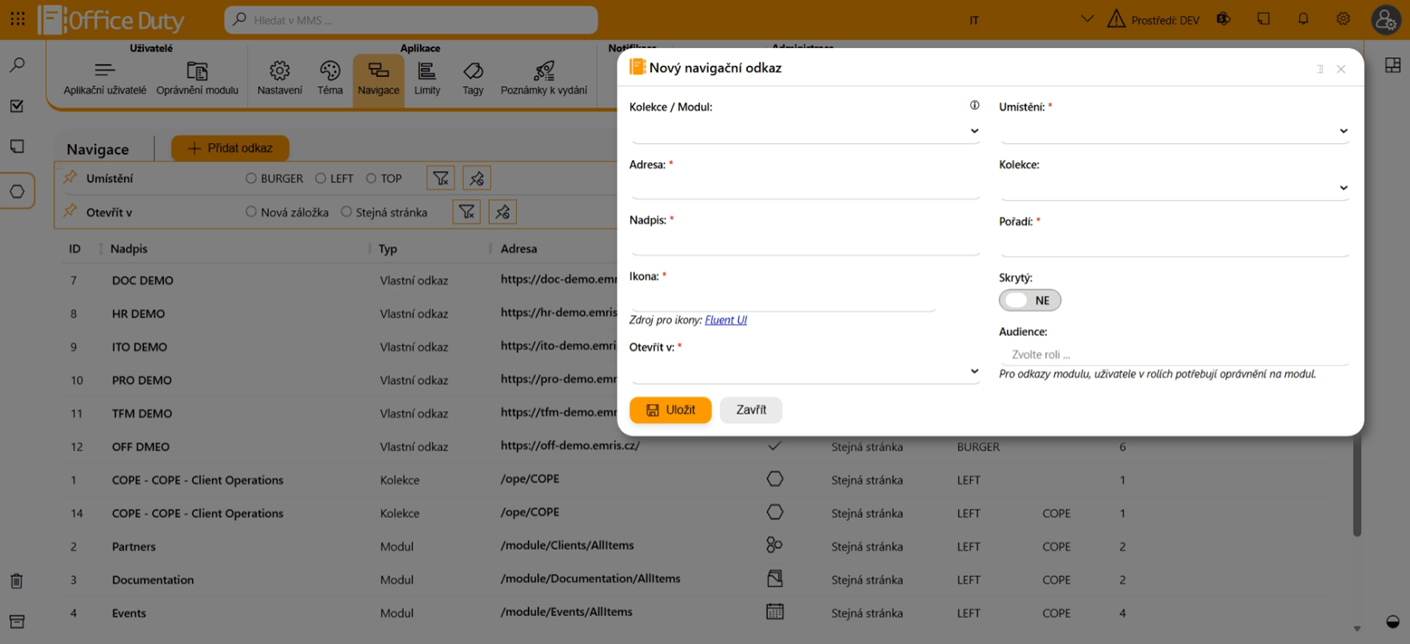Image resolution: width=1410 pixels, height=644 pixels.
Task: Open the Audience role picker
Action: [1174, 354]
